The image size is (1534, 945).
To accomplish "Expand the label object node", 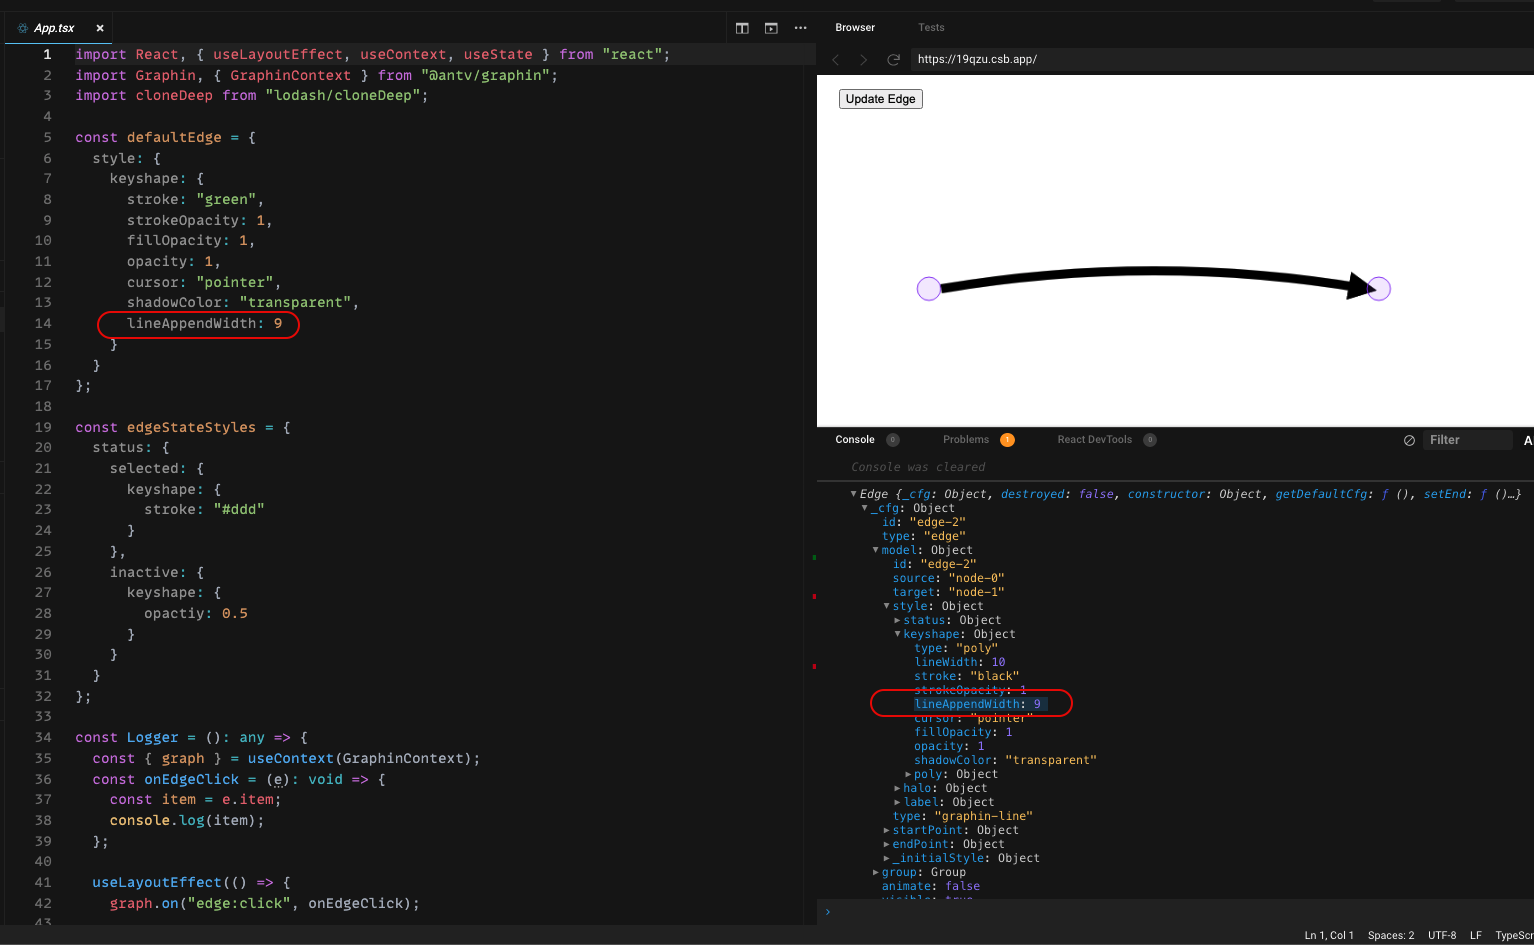I will coord(898,802).
